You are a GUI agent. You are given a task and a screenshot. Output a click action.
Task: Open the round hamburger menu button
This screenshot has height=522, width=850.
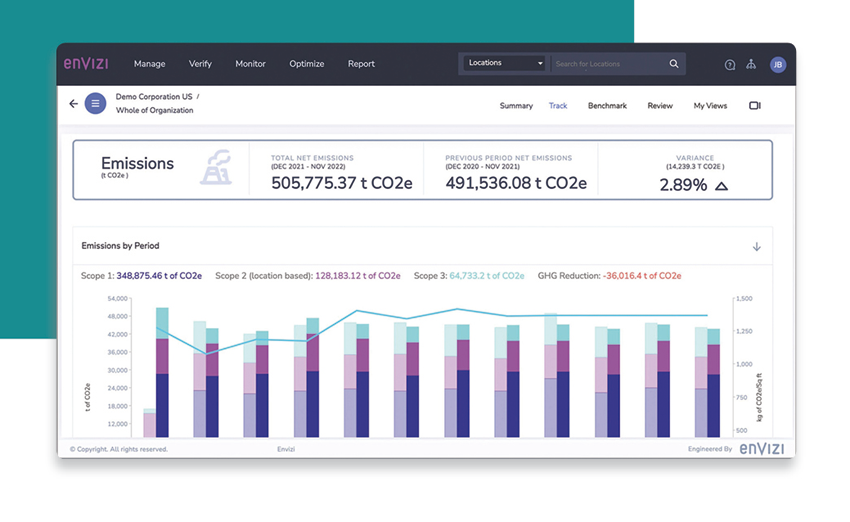click(95, 103)
